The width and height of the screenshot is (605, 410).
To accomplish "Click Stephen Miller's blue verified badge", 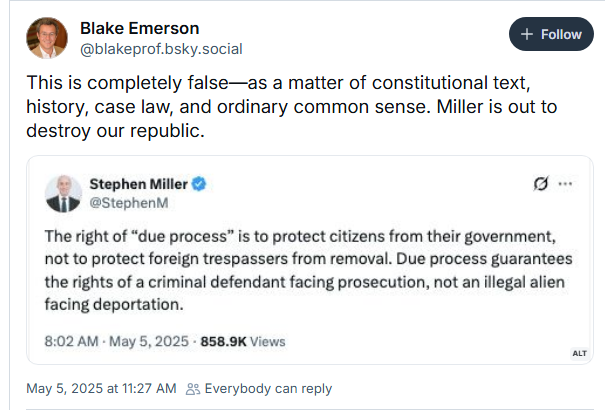I will [199, 184].
